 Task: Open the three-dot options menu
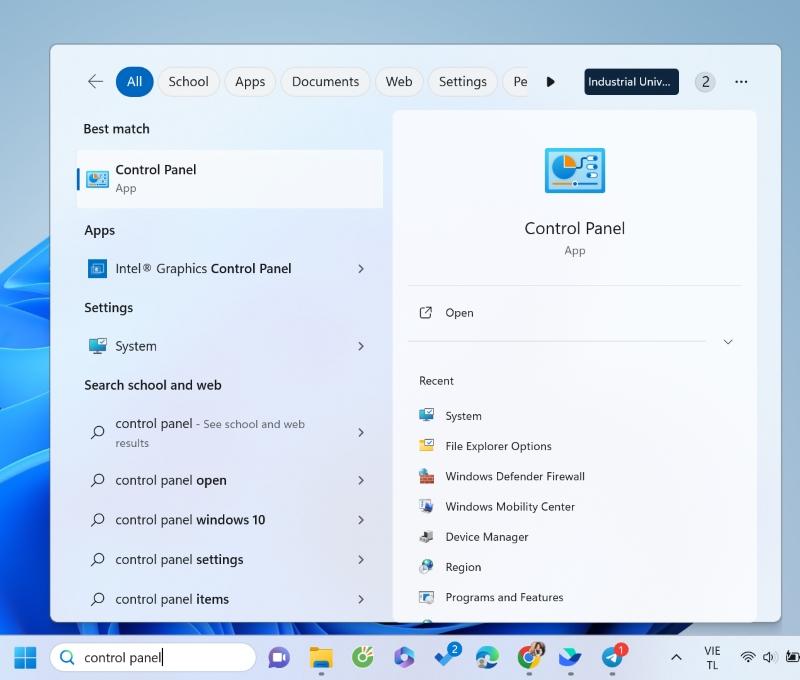click(741, 82)
